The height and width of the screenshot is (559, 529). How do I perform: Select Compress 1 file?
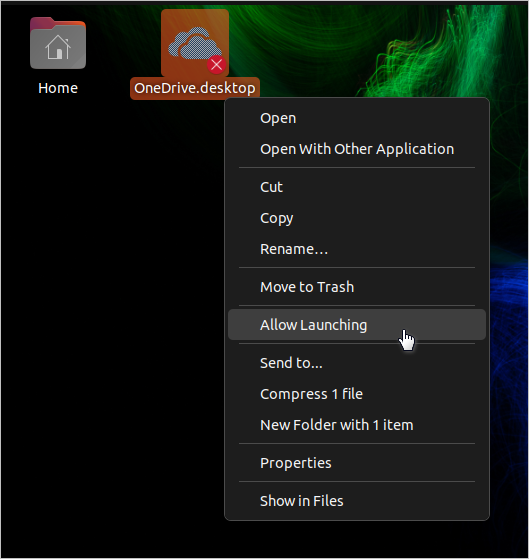coord(357,394)
